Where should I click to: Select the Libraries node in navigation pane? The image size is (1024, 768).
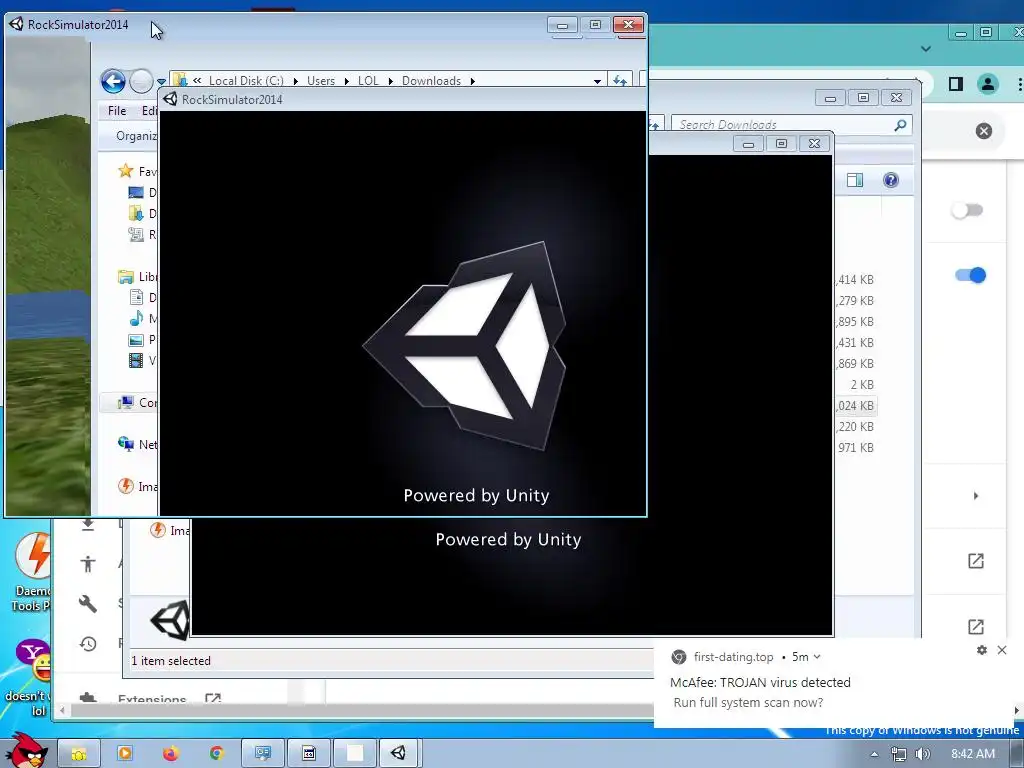[x=137, y=277]
